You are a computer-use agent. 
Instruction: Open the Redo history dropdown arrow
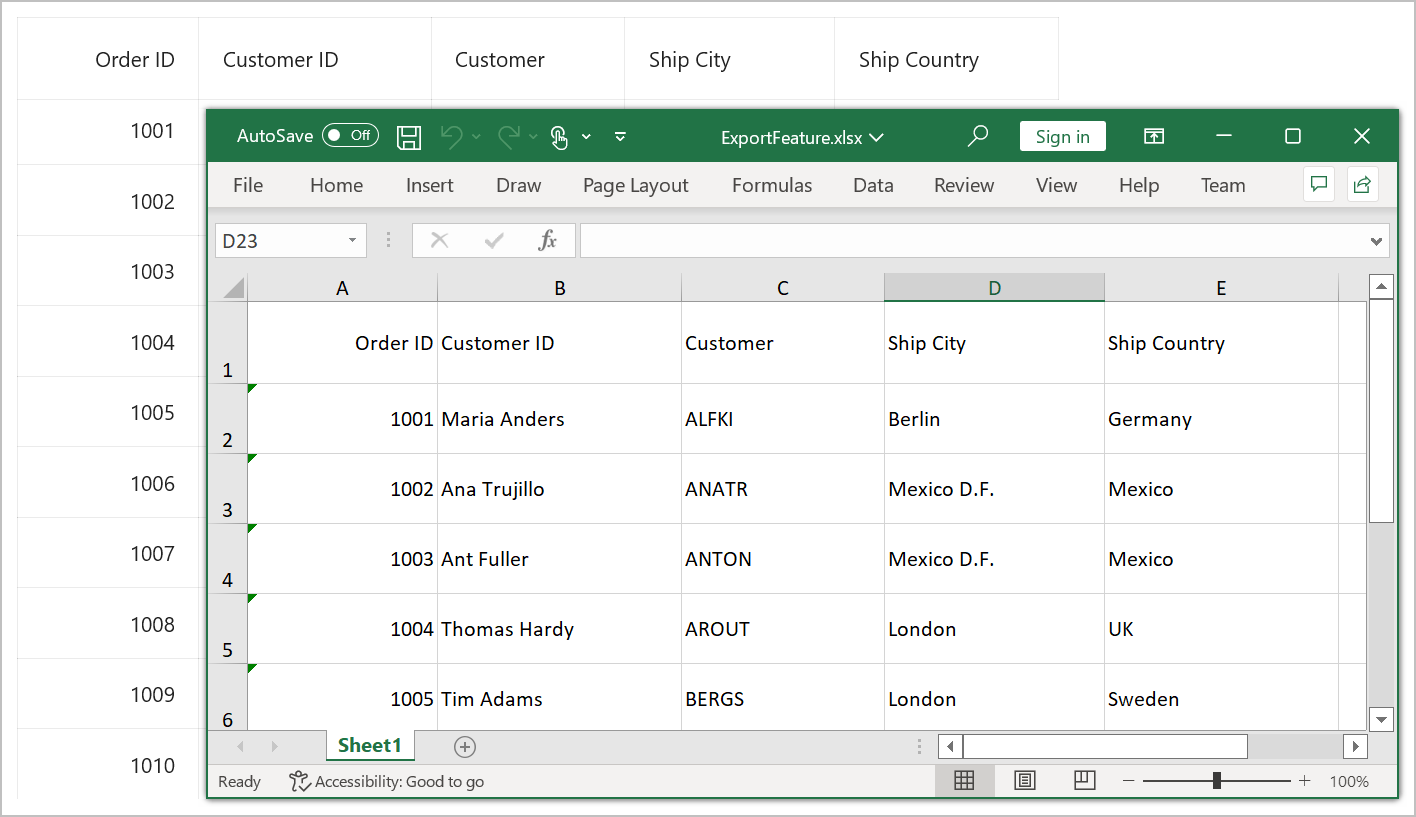[x=533, y=137]
